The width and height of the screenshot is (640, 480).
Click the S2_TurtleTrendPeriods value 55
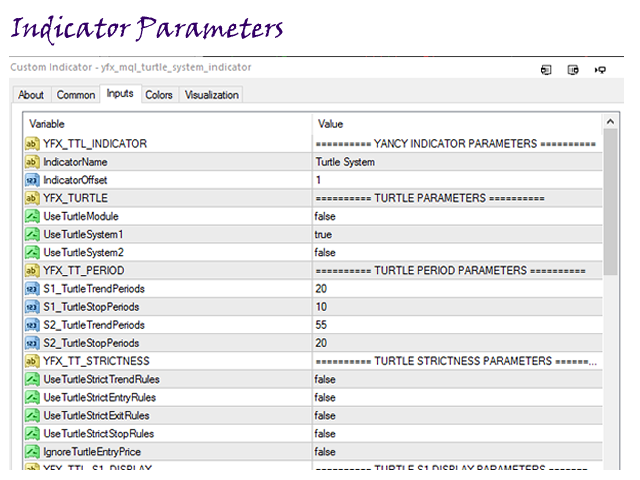coord(321,325)
